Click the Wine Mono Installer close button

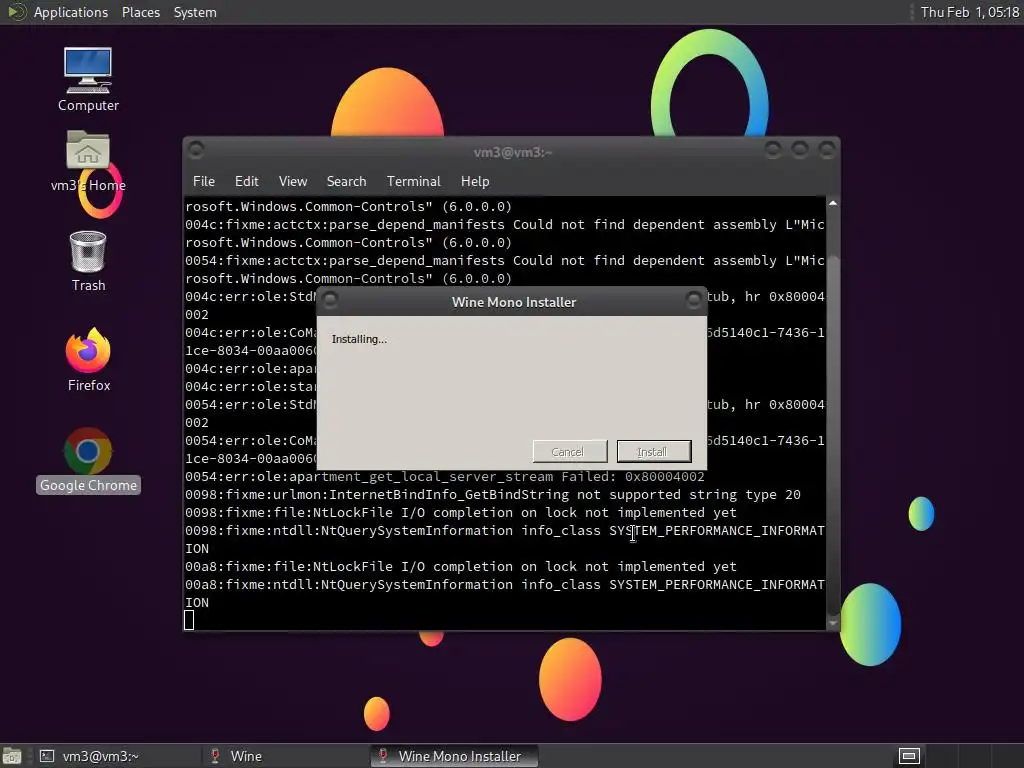(694, 300)
